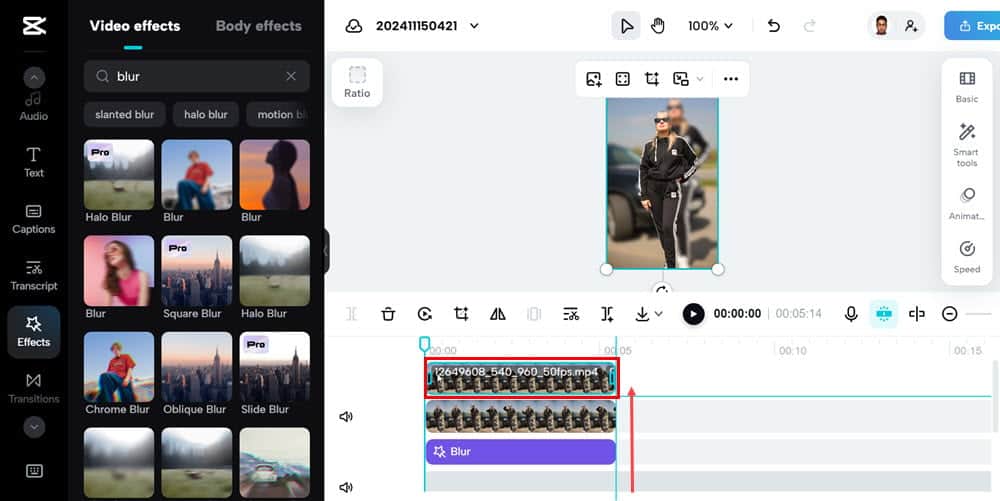Open the Transitions panel
The image size is (1000, 501).
34,389
